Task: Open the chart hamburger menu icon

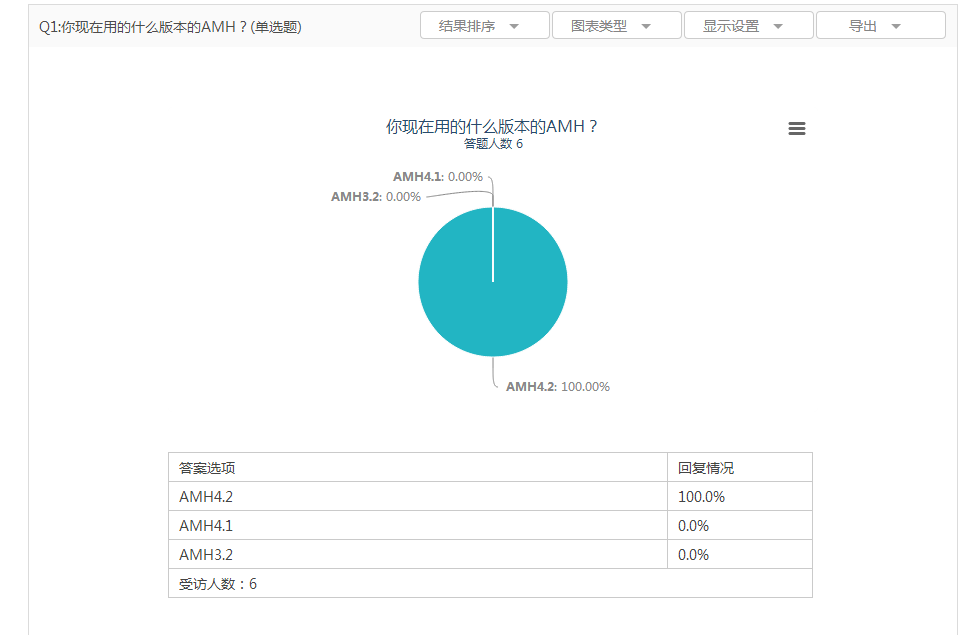Action: tap(797, 129)
